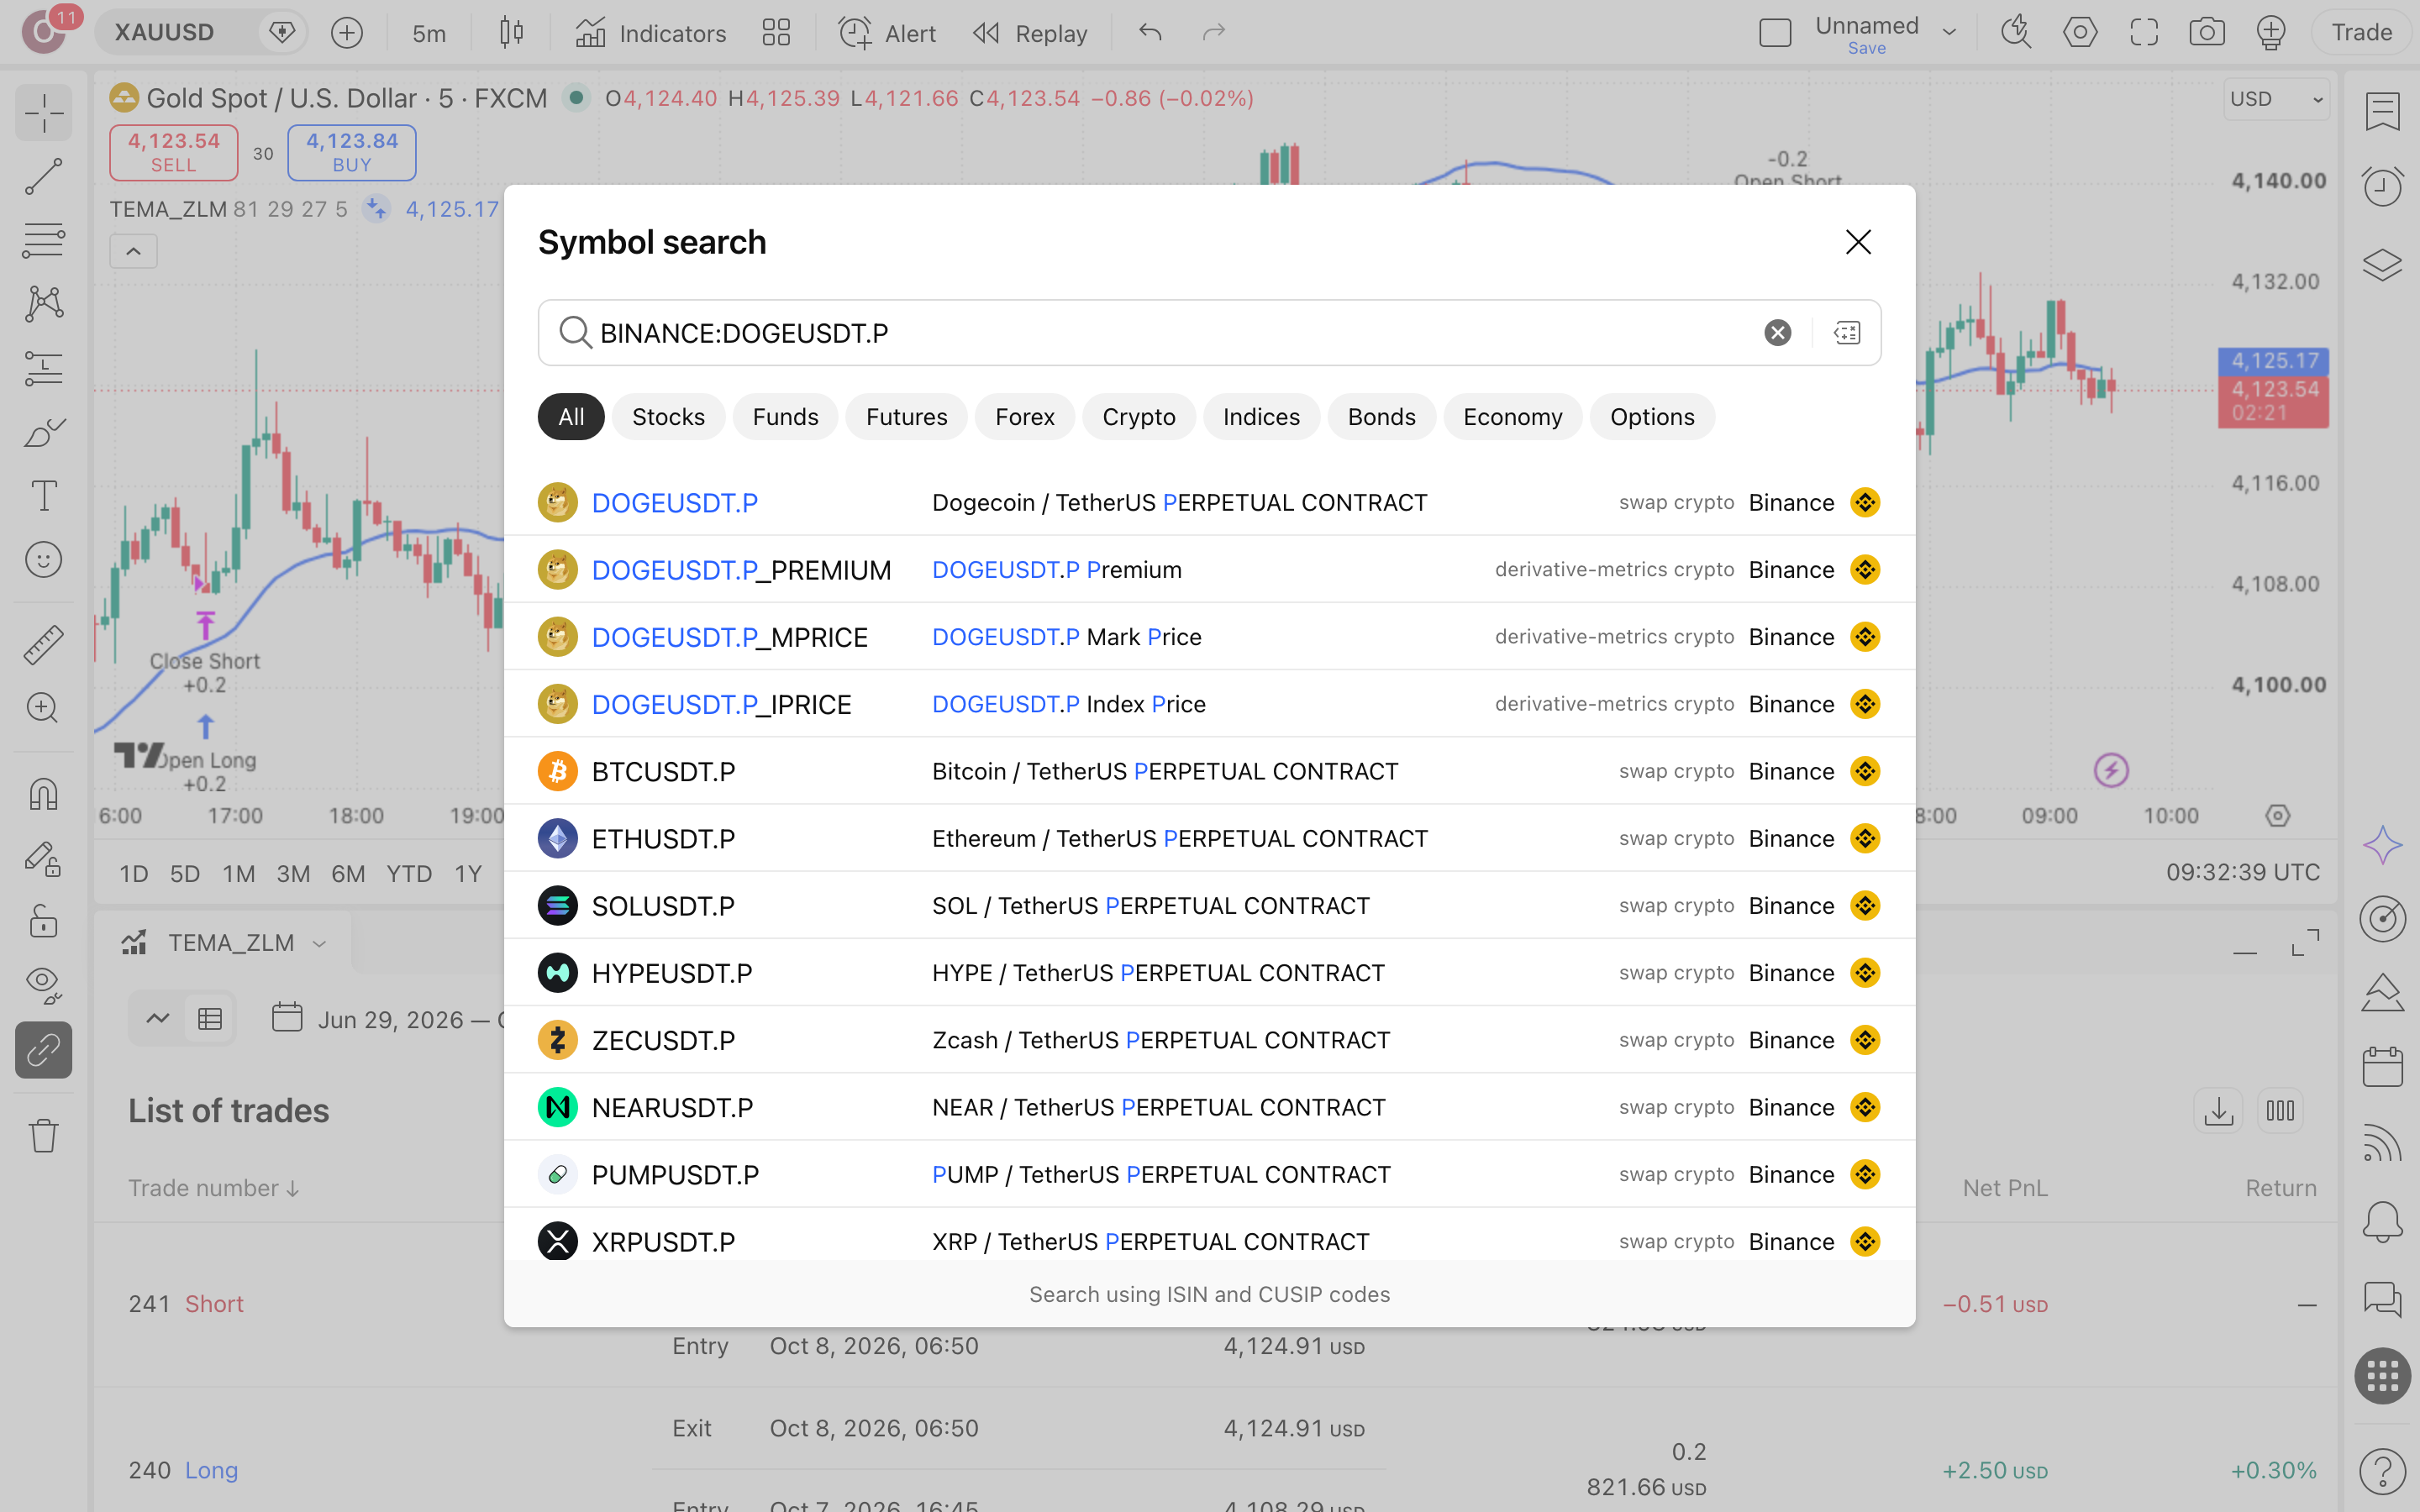Viewport: 2420px width, 1512px height.
Task: Start bar Replay mode
Action: click(x=1030, y=33)
